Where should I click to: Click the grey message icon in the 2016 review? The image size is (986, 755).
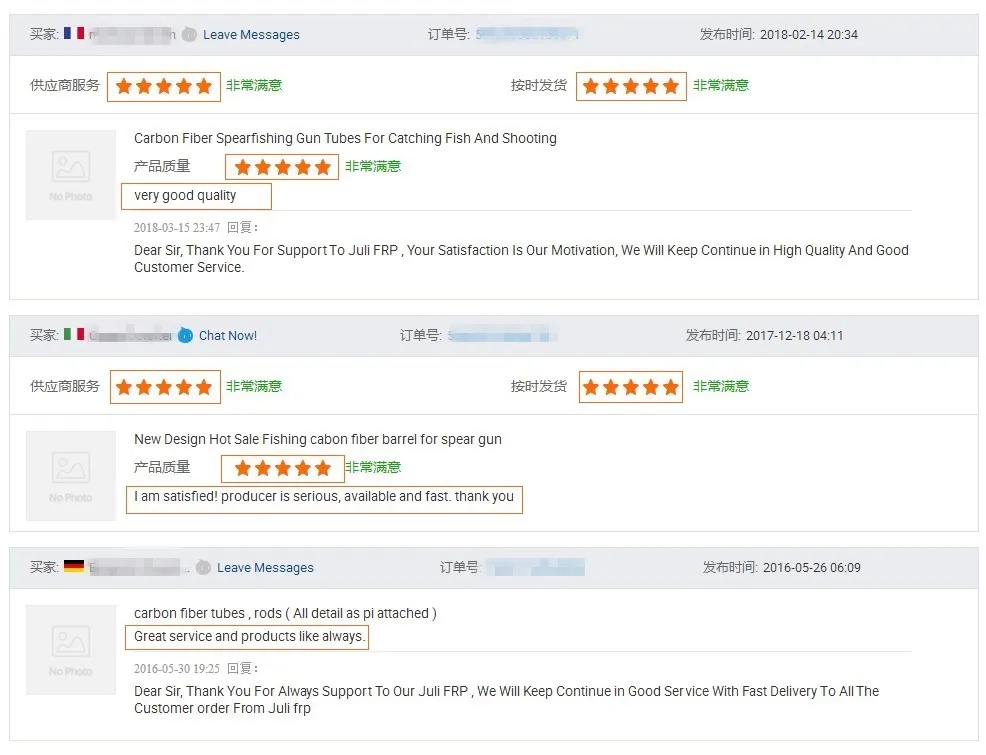[203, 568]
